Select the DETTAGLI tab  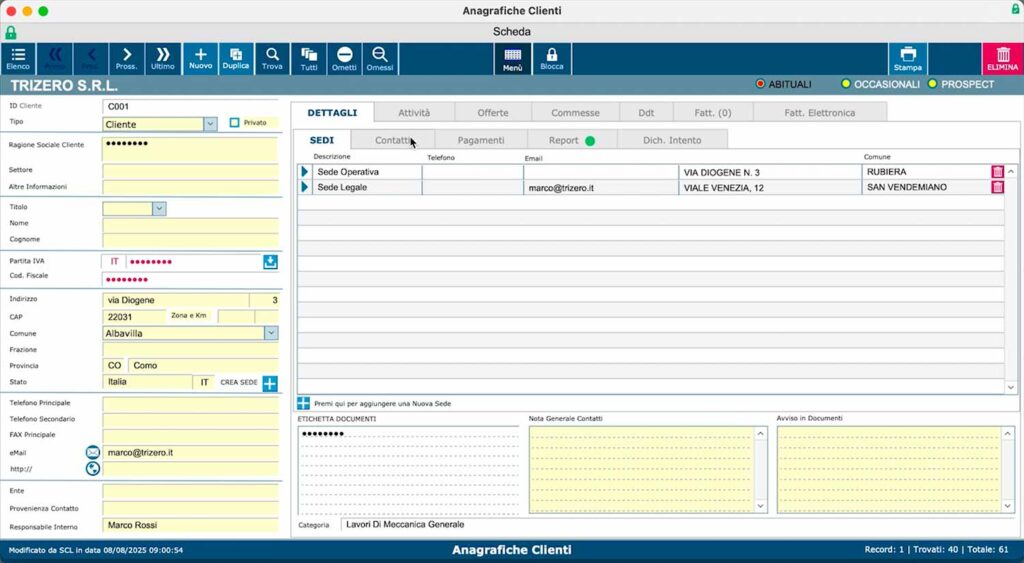tap(332, 112)
